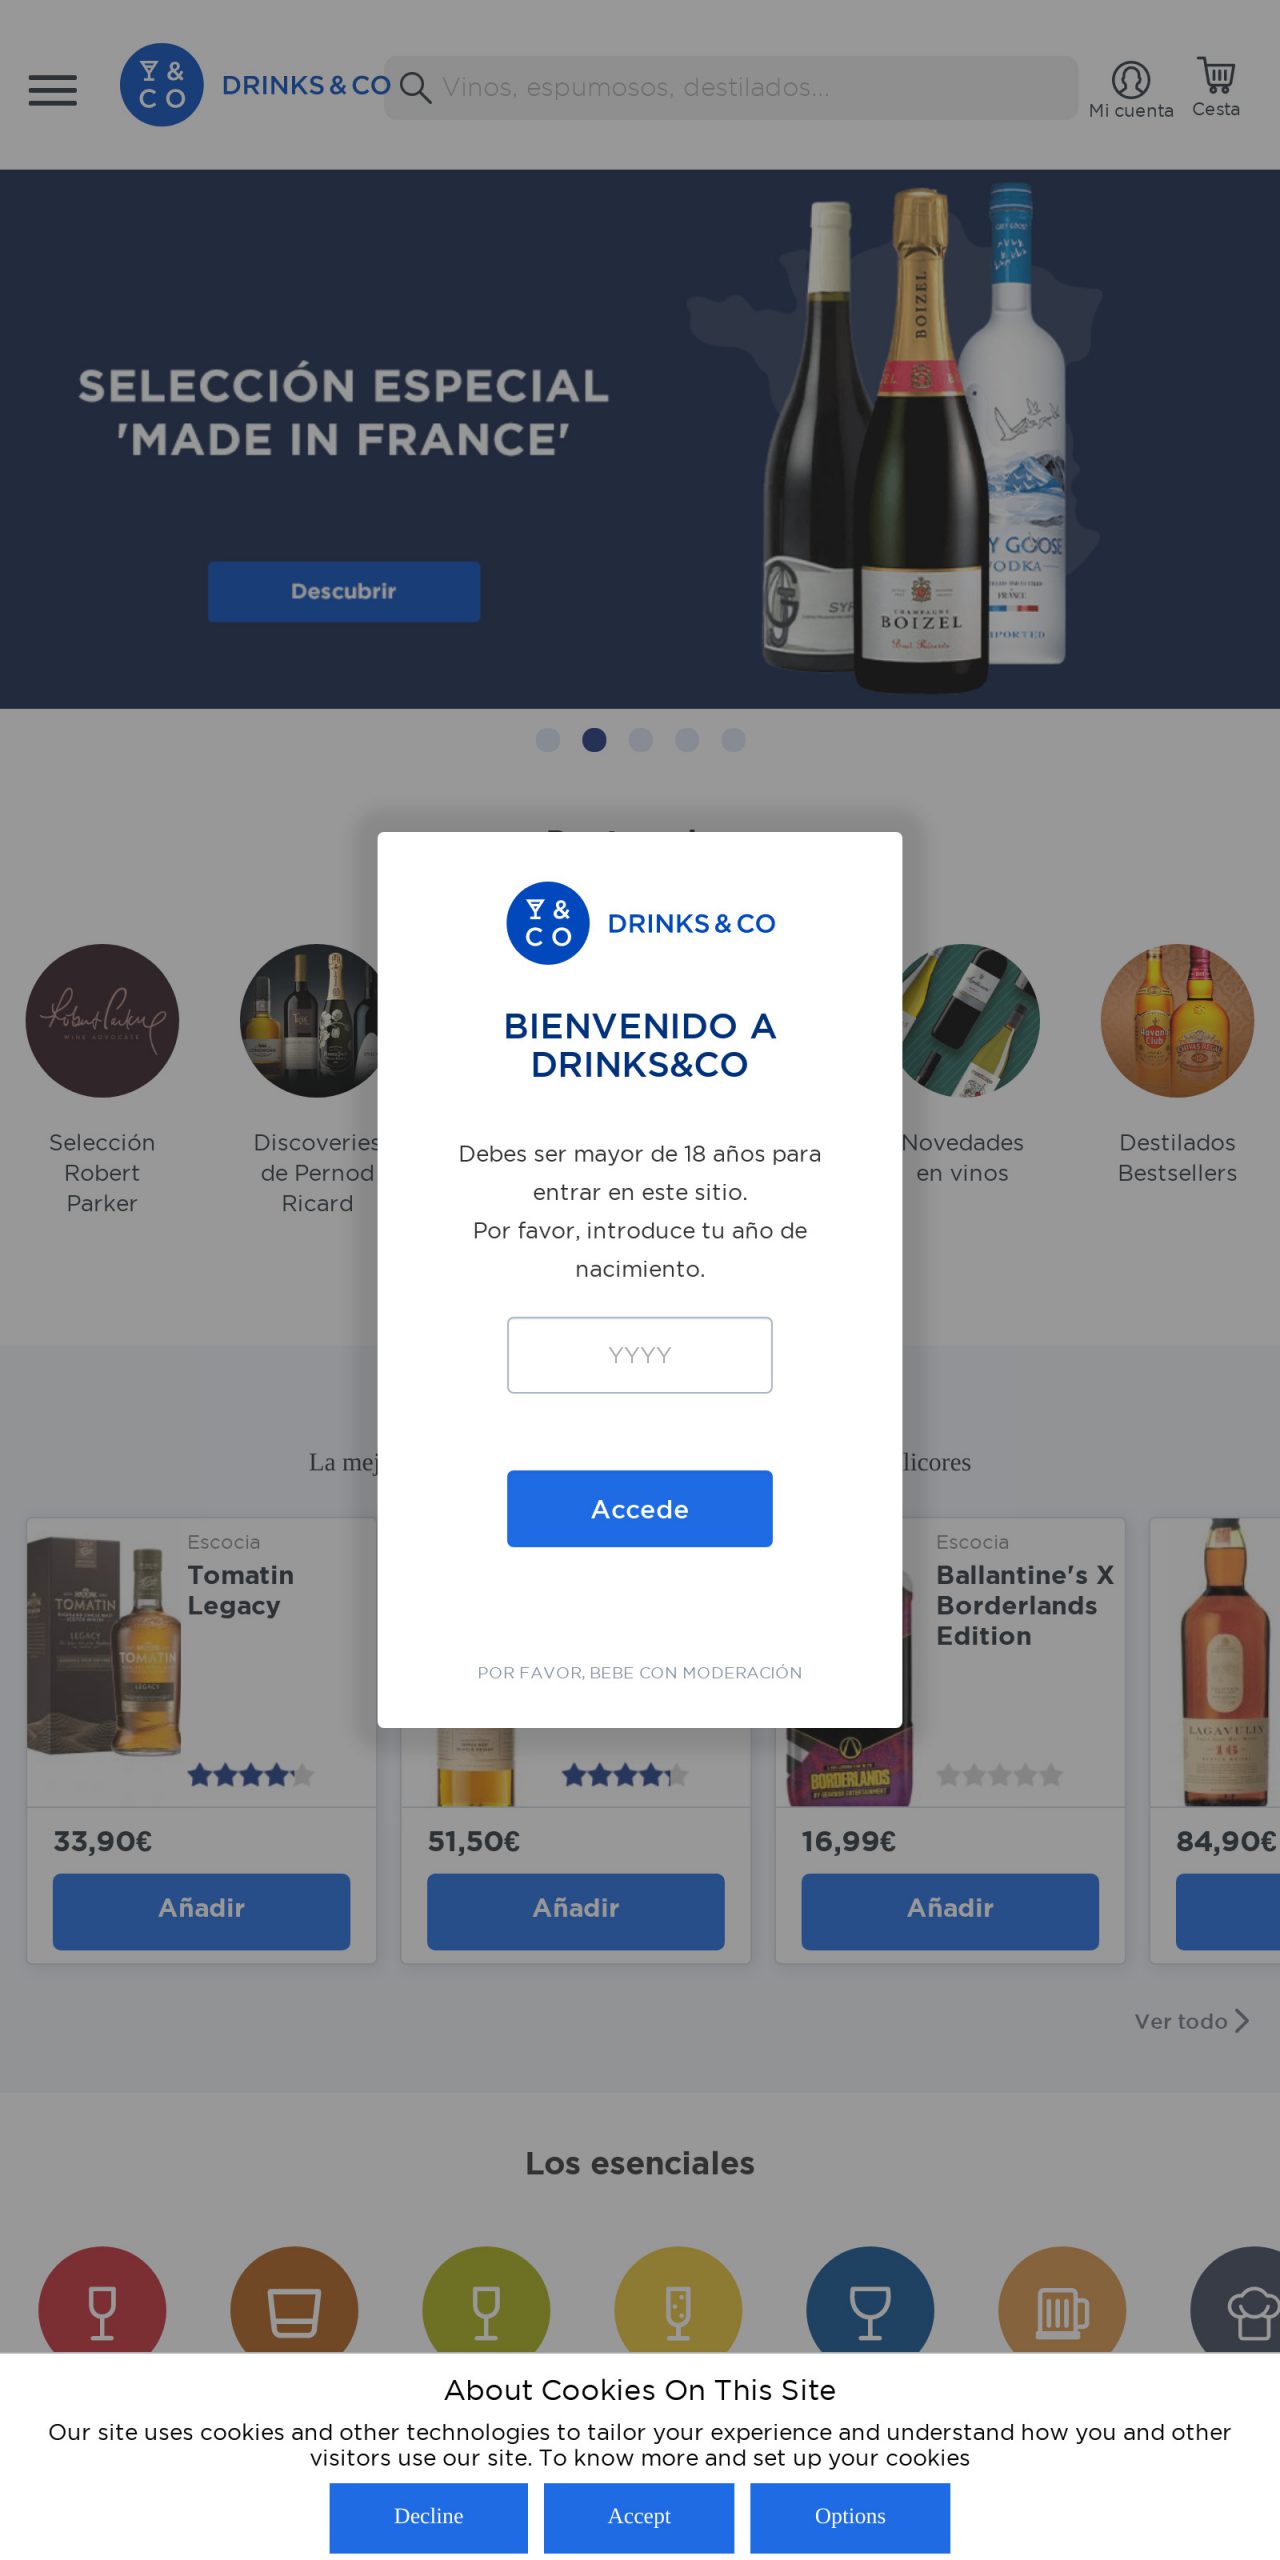
Task: Open cookie Options settings
Action: pyautogui.click(x=850, y=2516)
